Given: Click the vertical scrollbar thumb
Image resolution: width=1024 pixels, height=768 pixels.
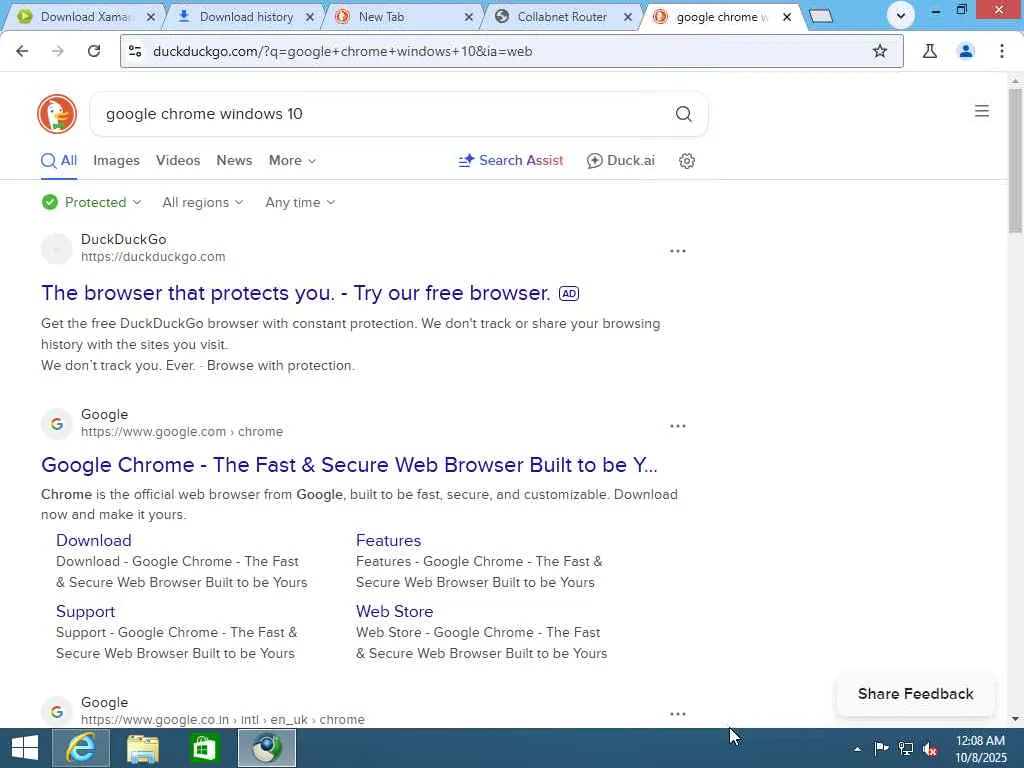Looking at the screenshot, I should pos(1015,160).
